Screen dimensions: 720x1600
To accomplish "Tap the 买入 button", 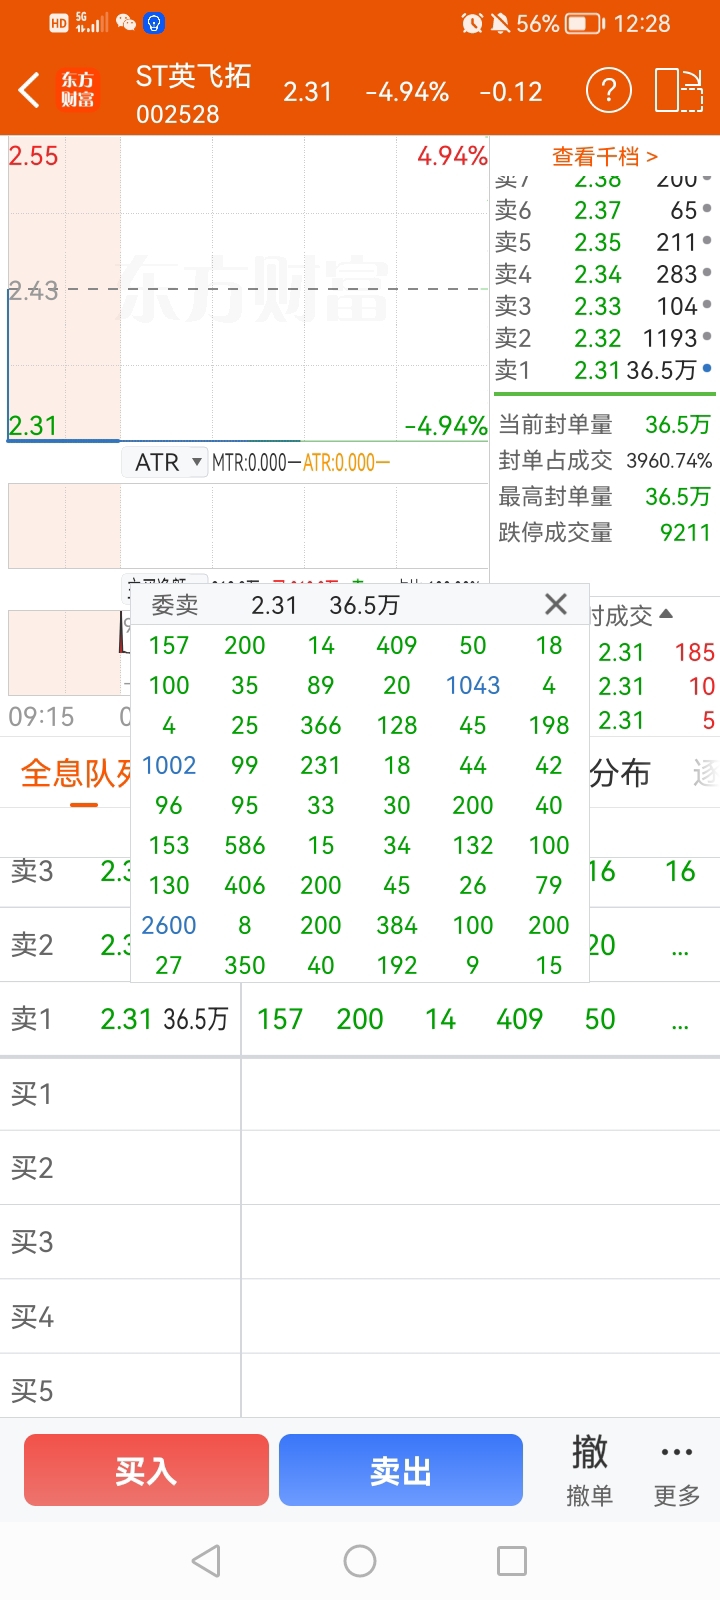I will (146, 1470).
